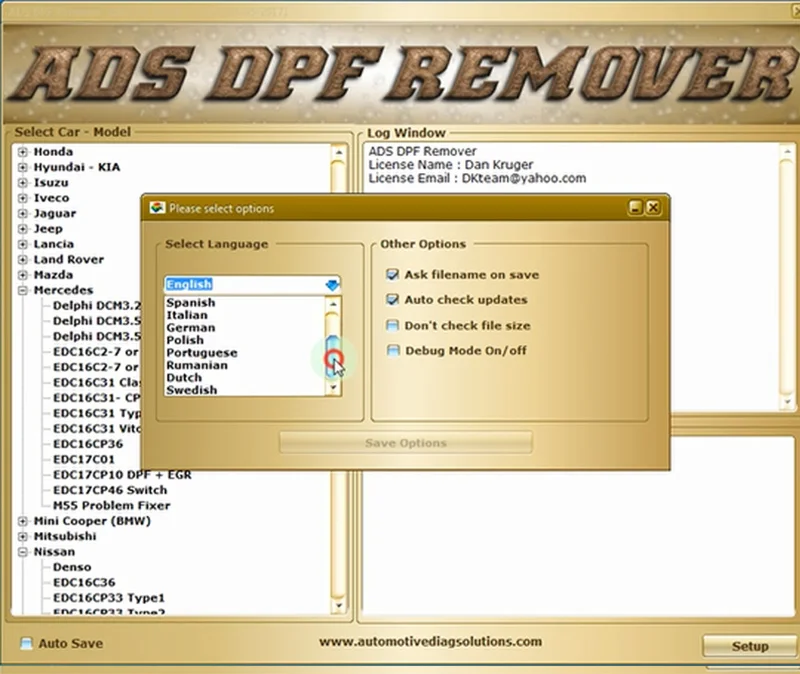The image size is (800, 674).
Task: Click car model tree scroll-up arrow
Action: [x=338, y=152]
